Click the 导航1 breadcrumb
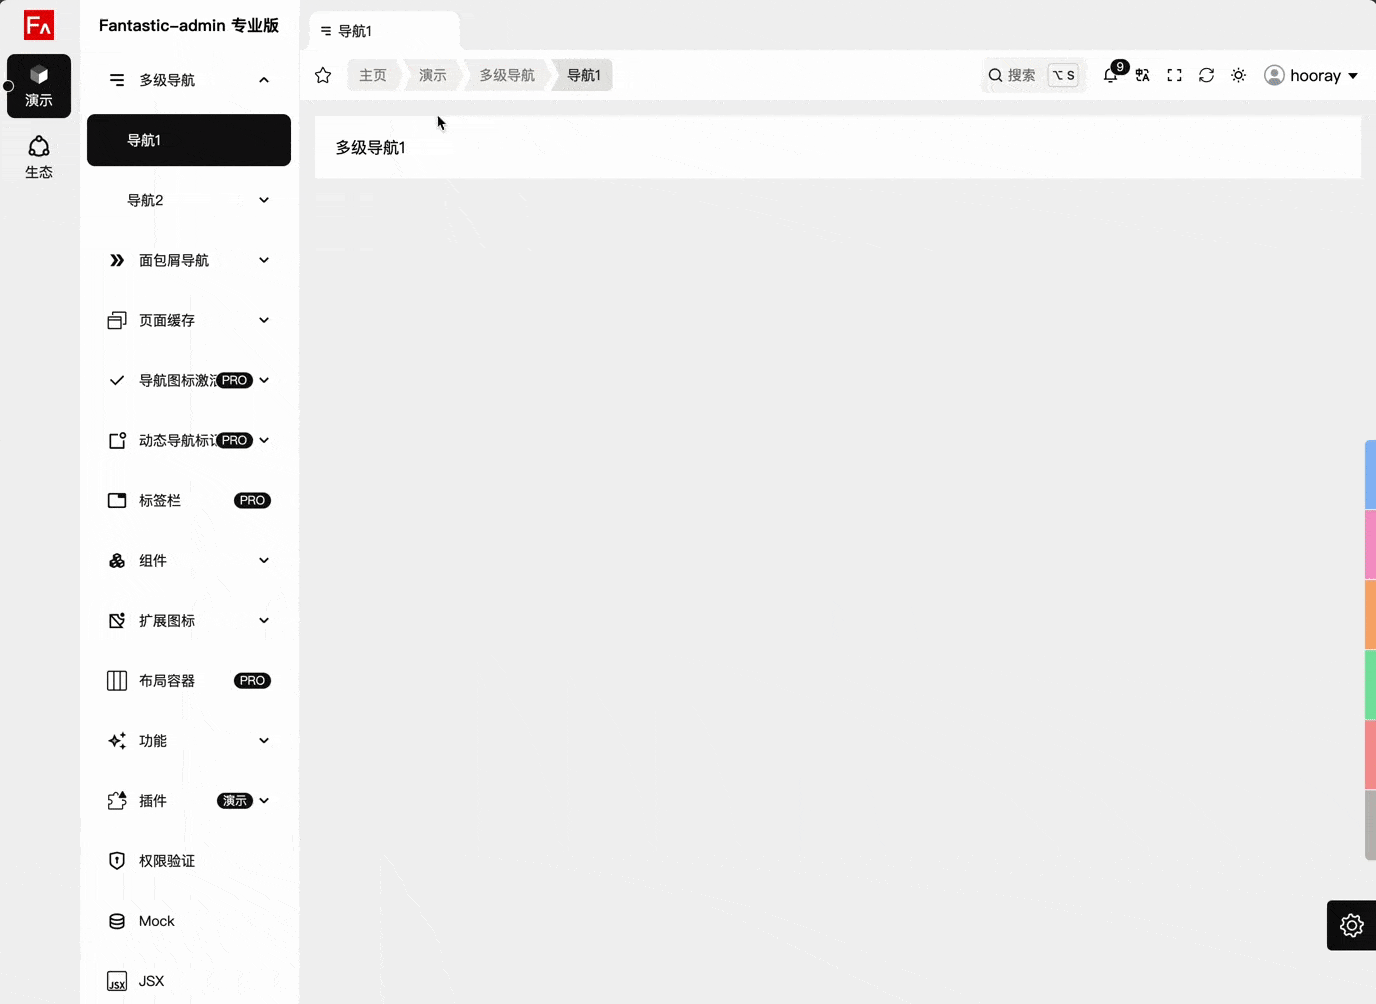Viewport: 1376px width, 1004px height. 584,75
